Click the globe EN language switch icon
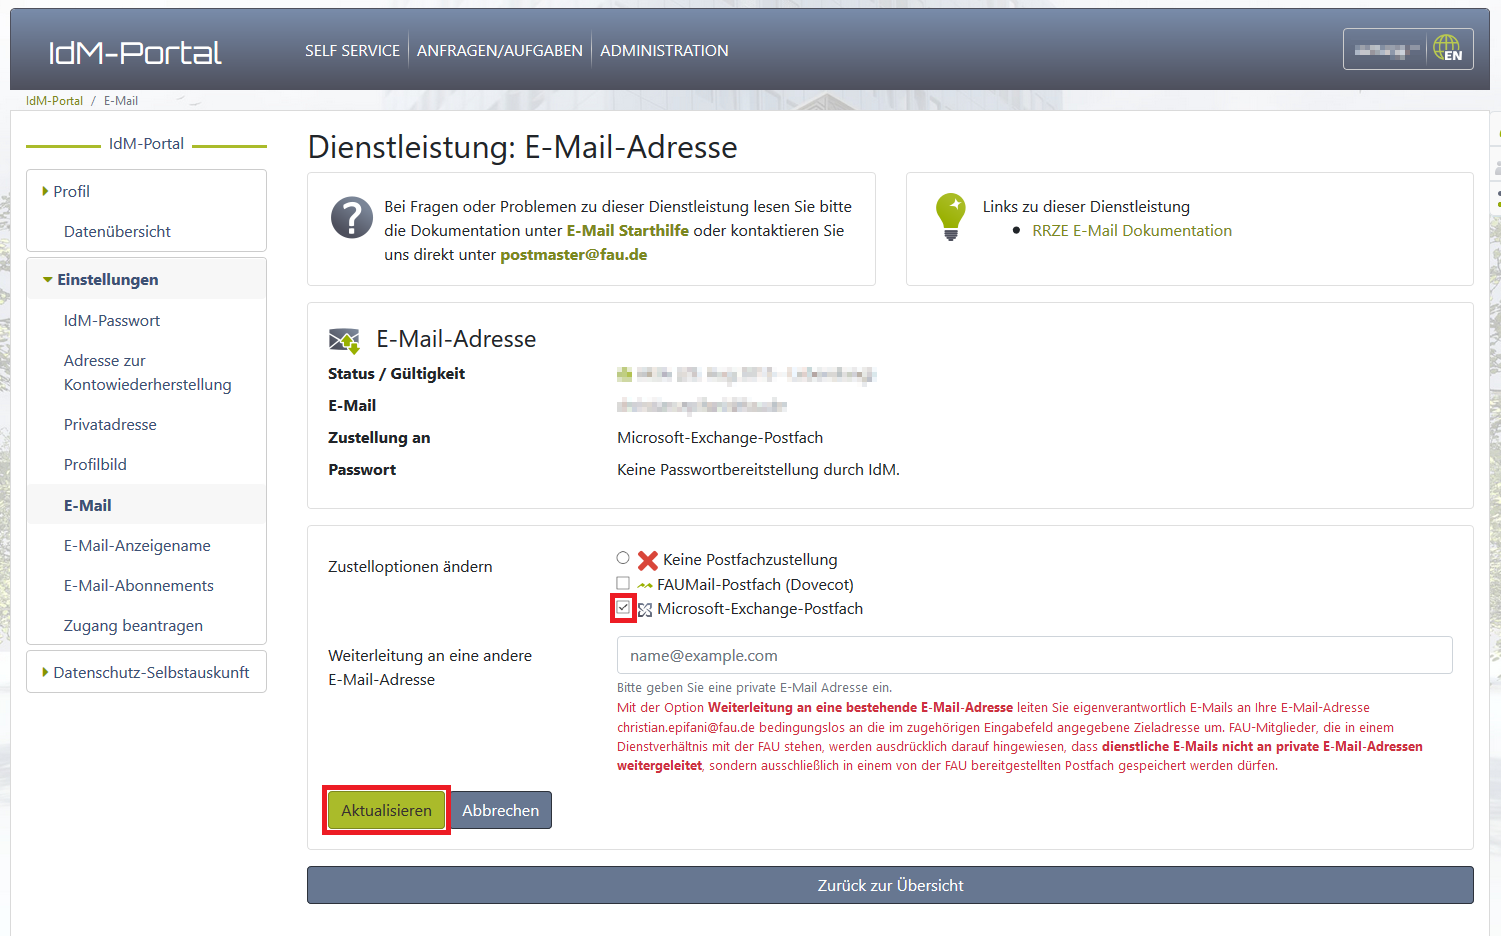This screenshot has width=1501, height=936. 1447,48
